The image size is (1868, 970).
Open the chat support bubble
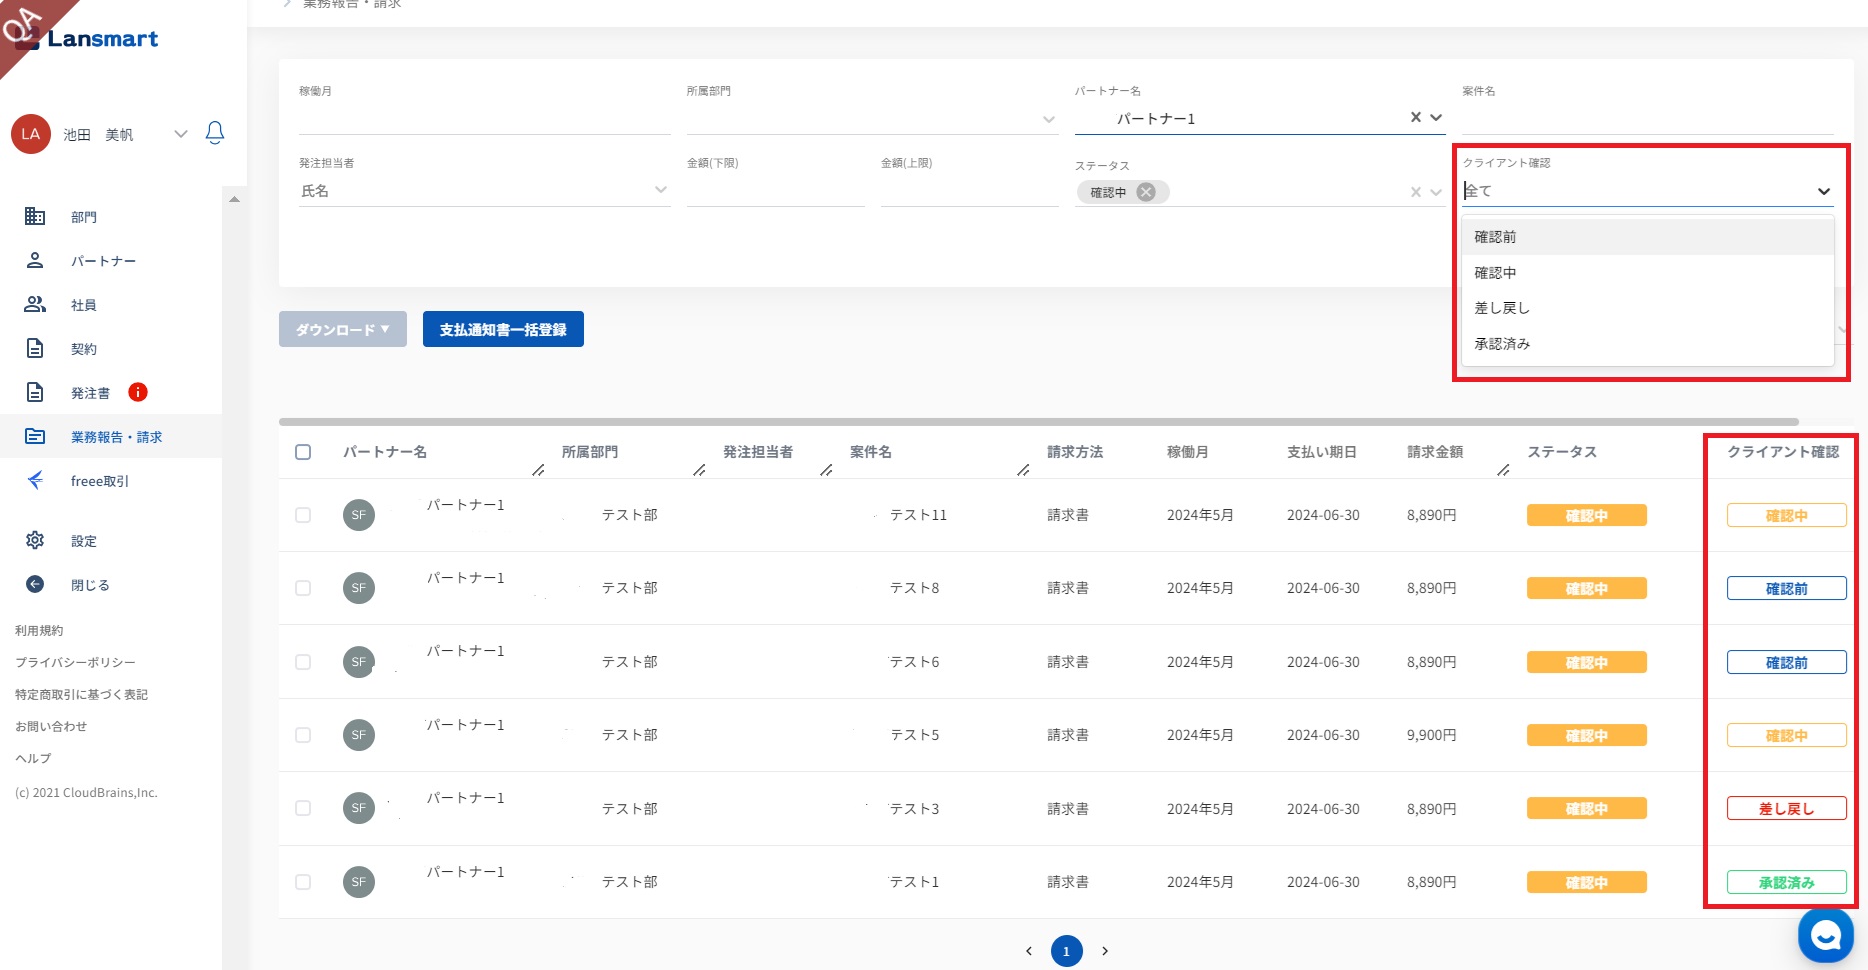1825,936
